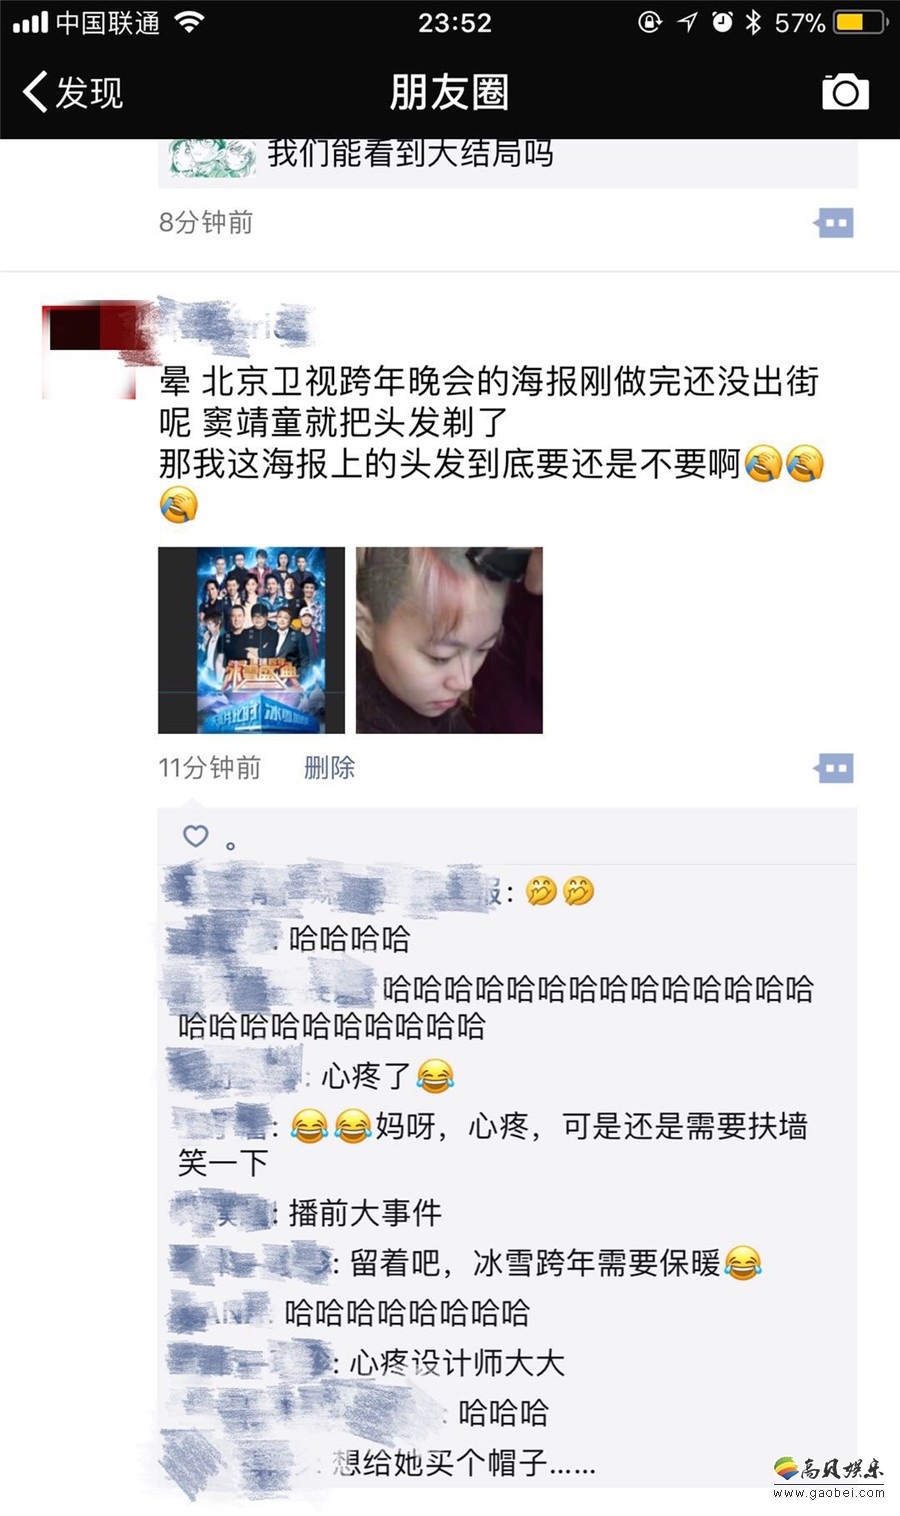This screenshot has height=1516, width=900.
Task: Tap the 朋友圈 title in header
Action: pyautogui.click(x=449, y=92)
